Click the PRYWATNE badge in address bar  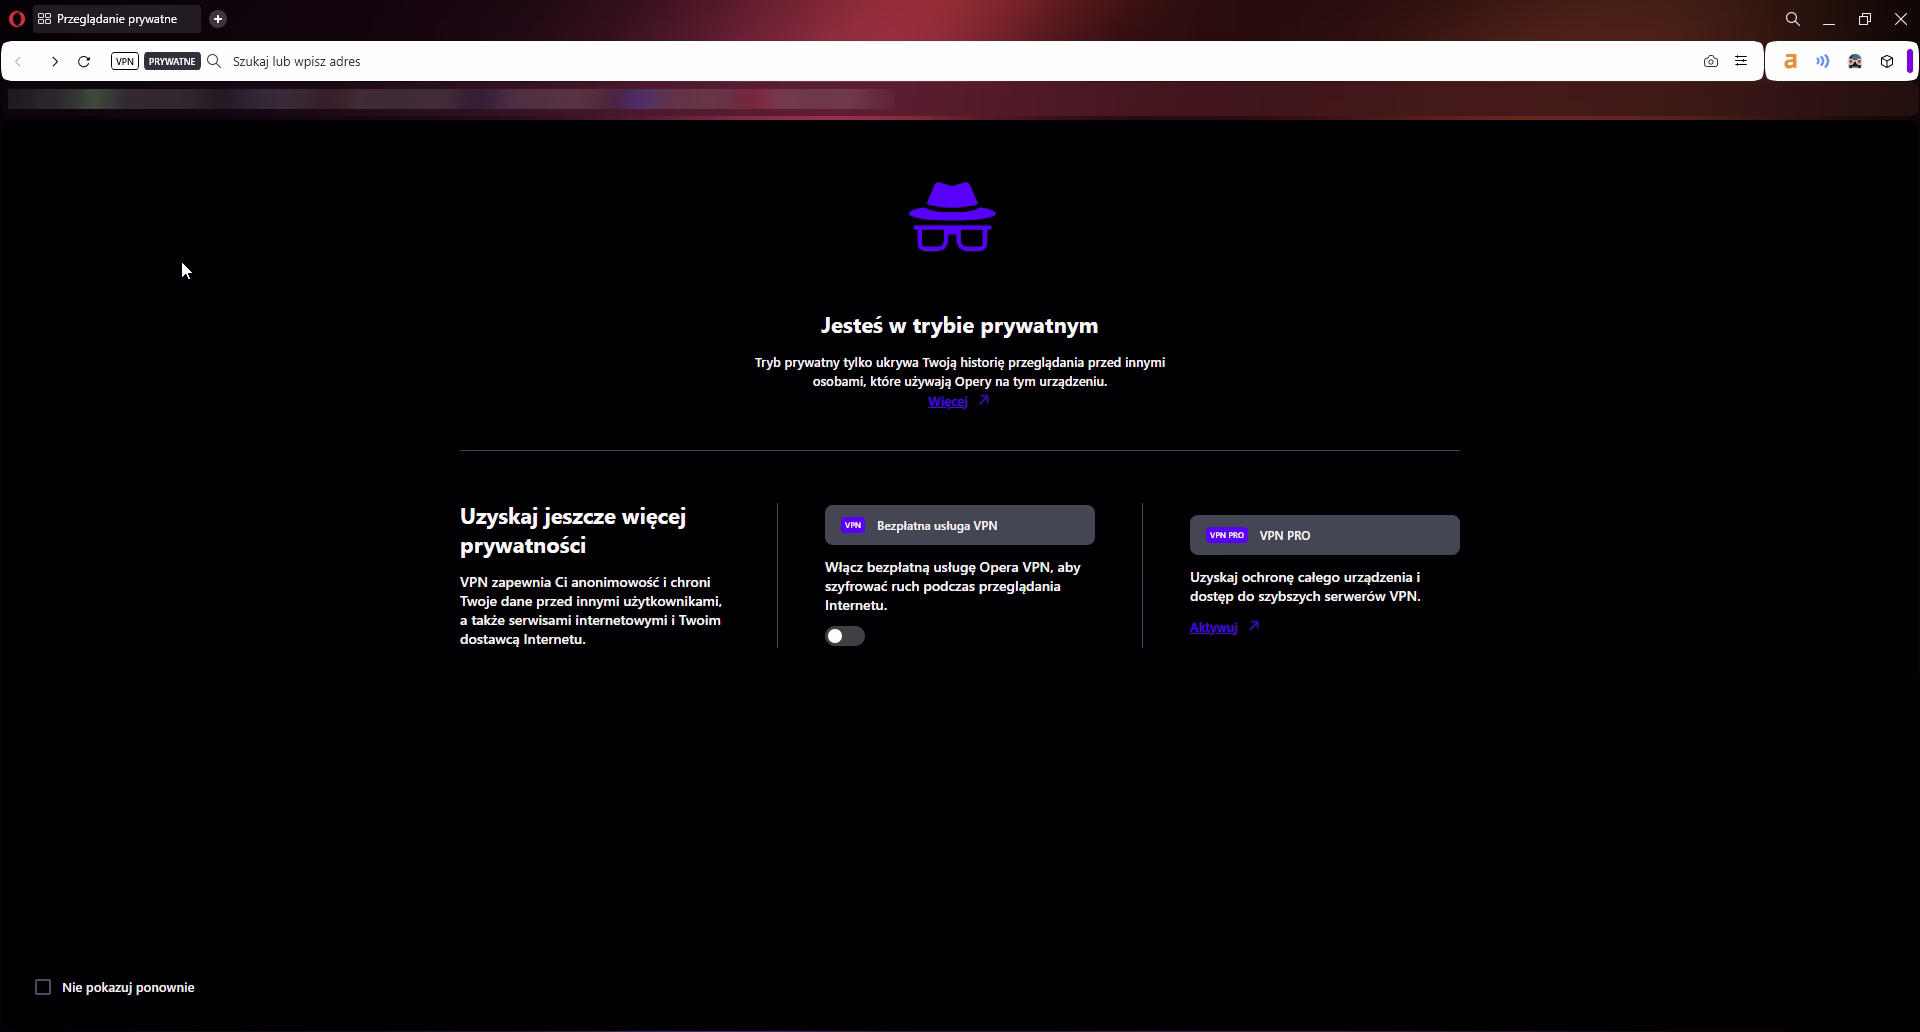click(172, 61)
